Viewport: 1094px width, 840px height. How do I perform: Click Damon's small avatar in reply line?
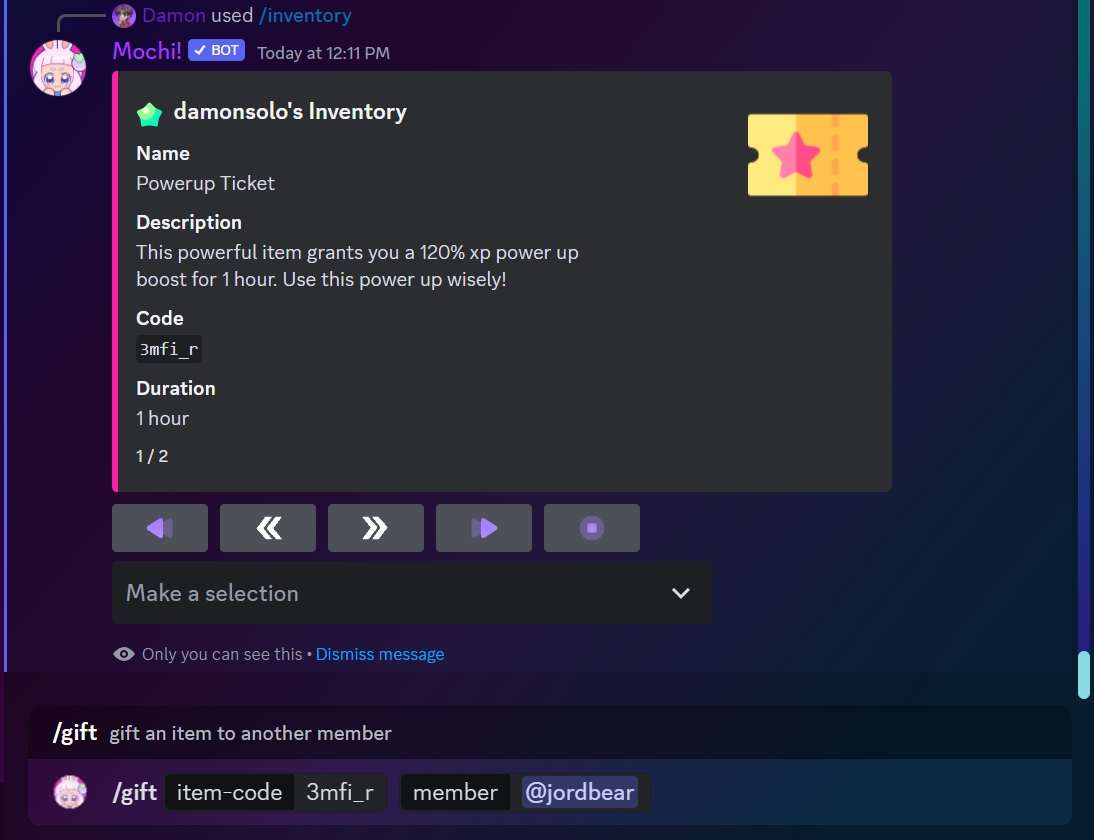click(123, 15)
